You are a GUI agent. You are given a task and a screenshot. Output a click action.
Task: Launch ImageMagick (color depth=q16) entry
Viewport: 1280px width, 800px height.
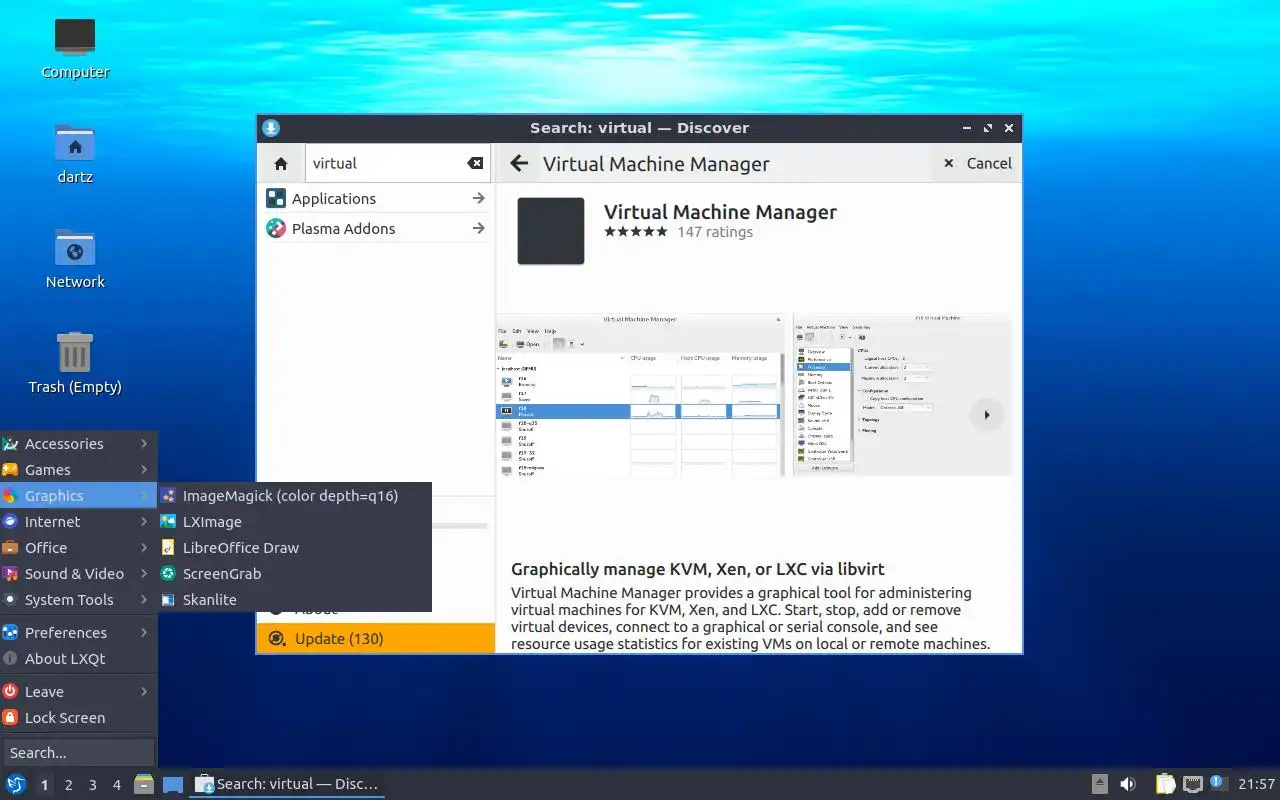tap(295, 496)
